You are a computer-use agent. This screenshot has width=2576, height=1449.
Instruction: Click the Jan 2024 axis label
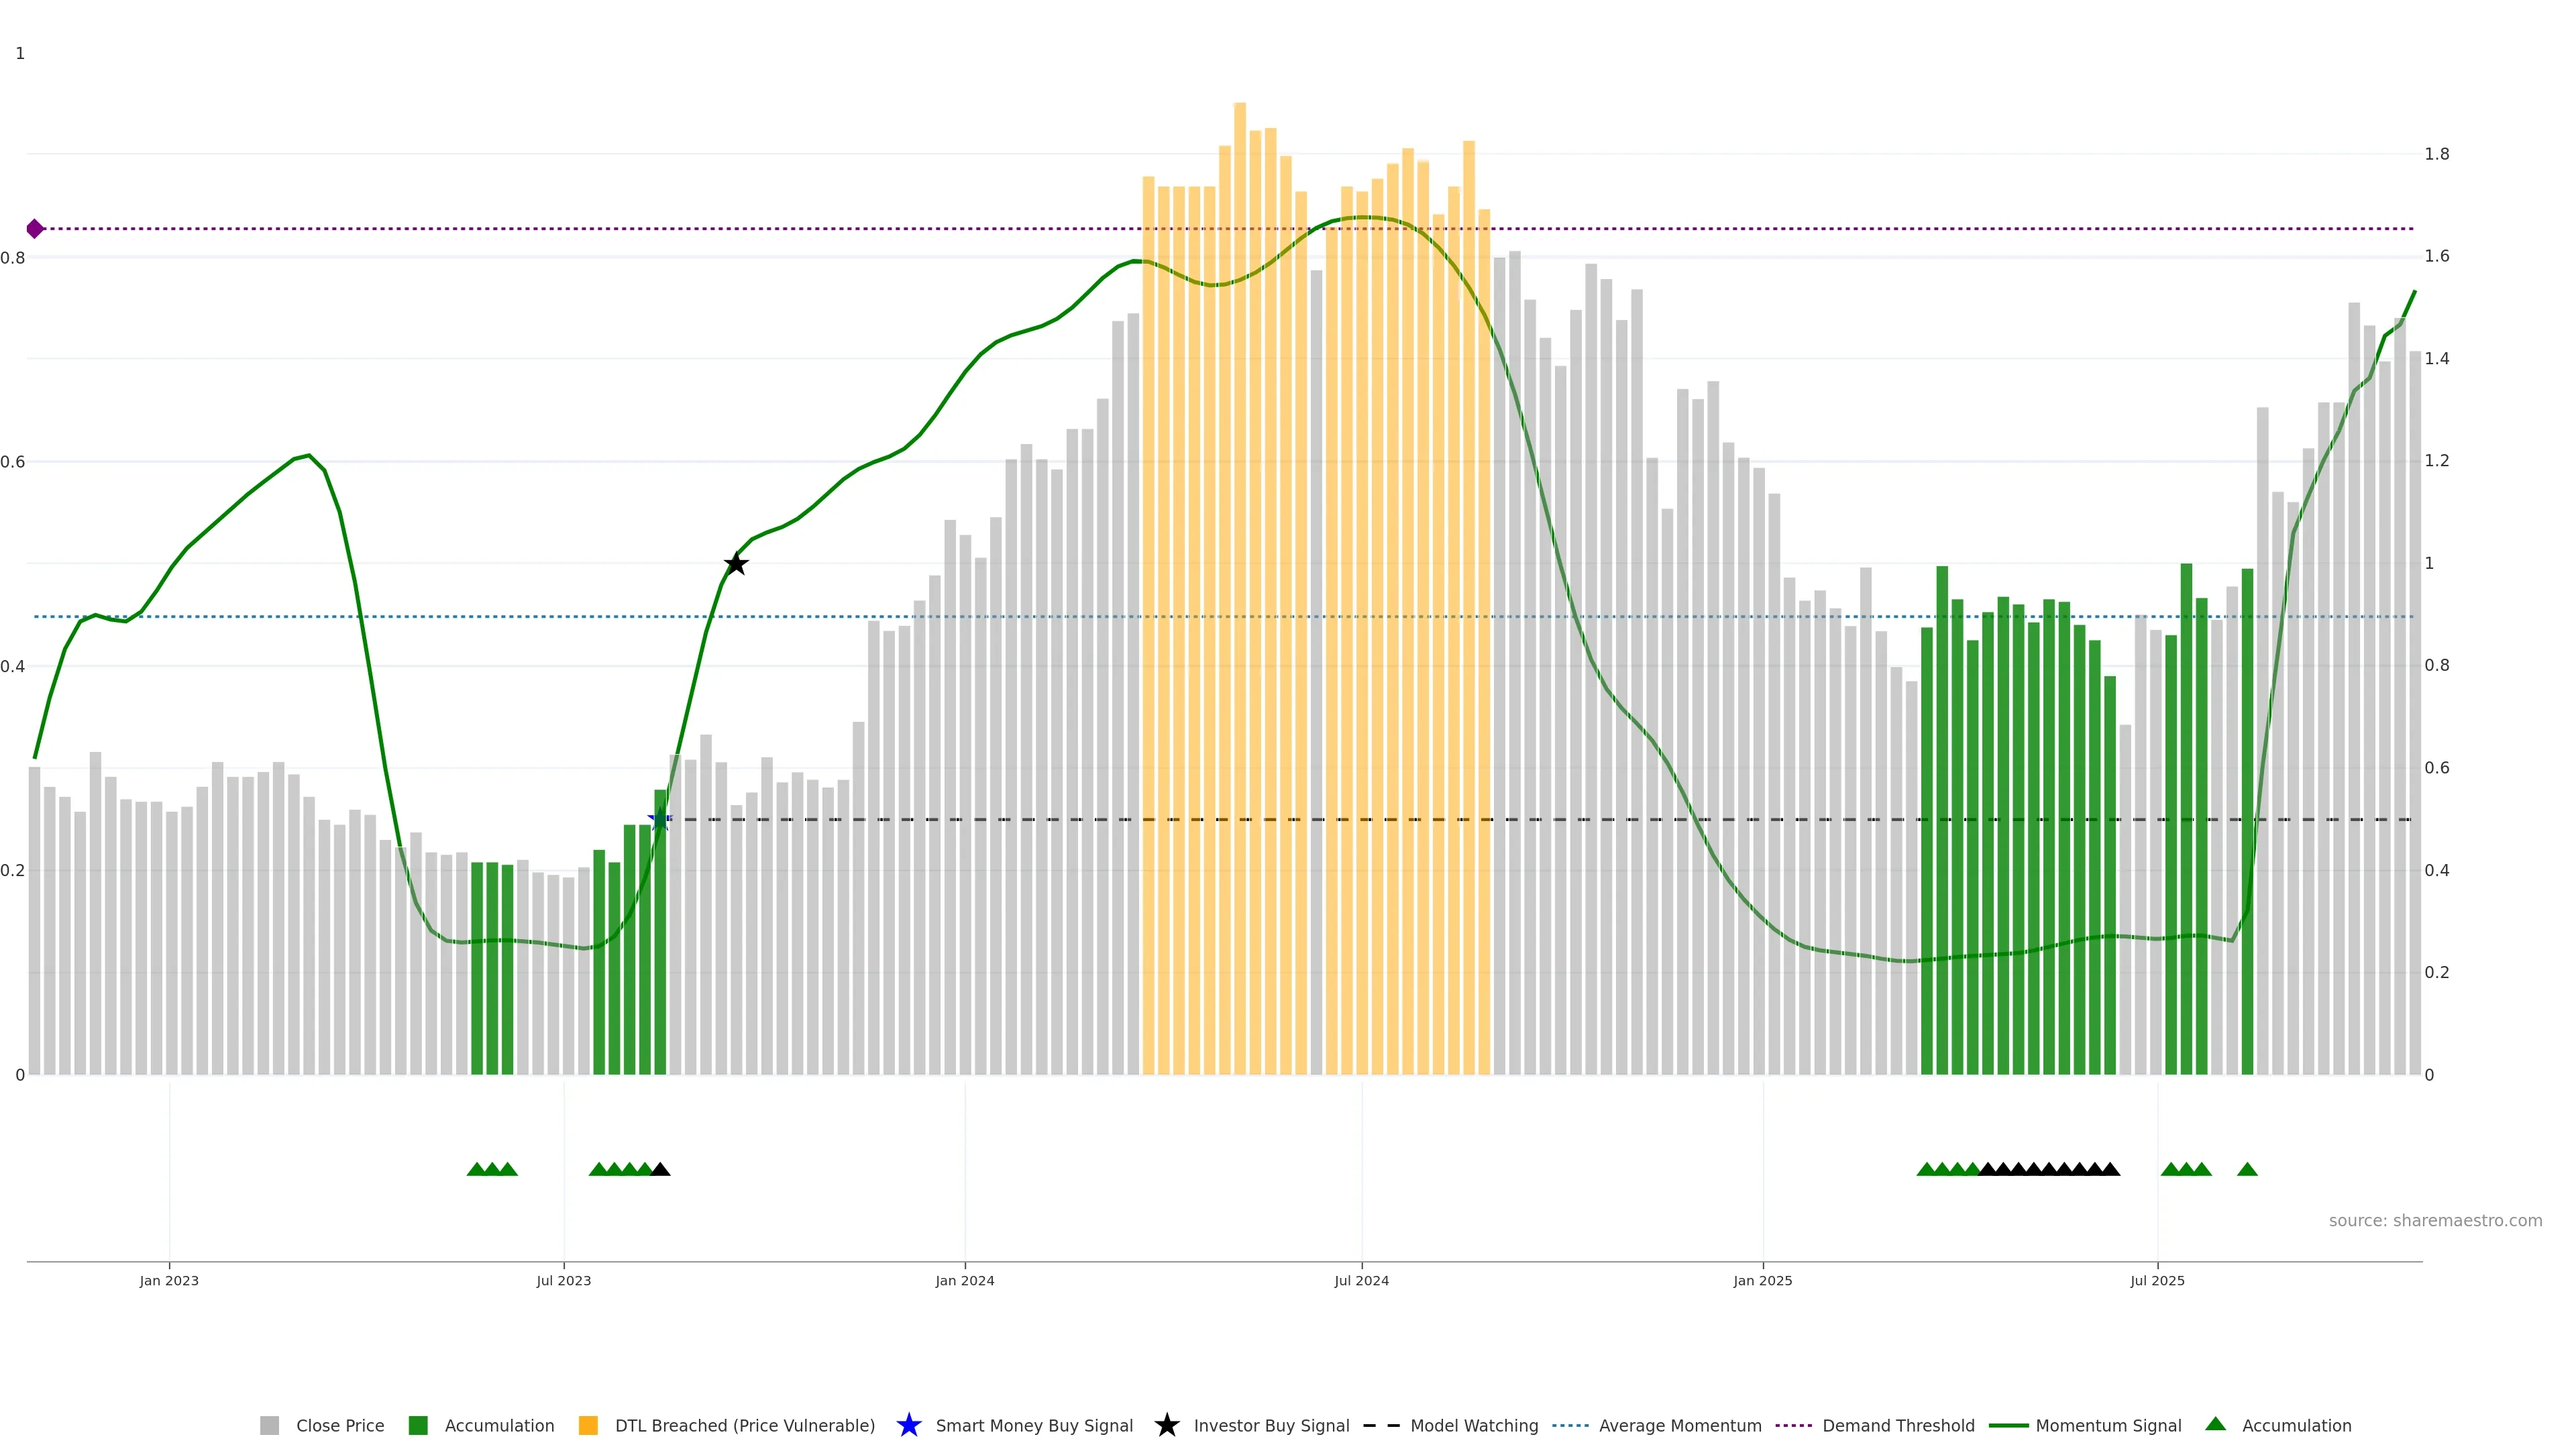(964, 1280)
